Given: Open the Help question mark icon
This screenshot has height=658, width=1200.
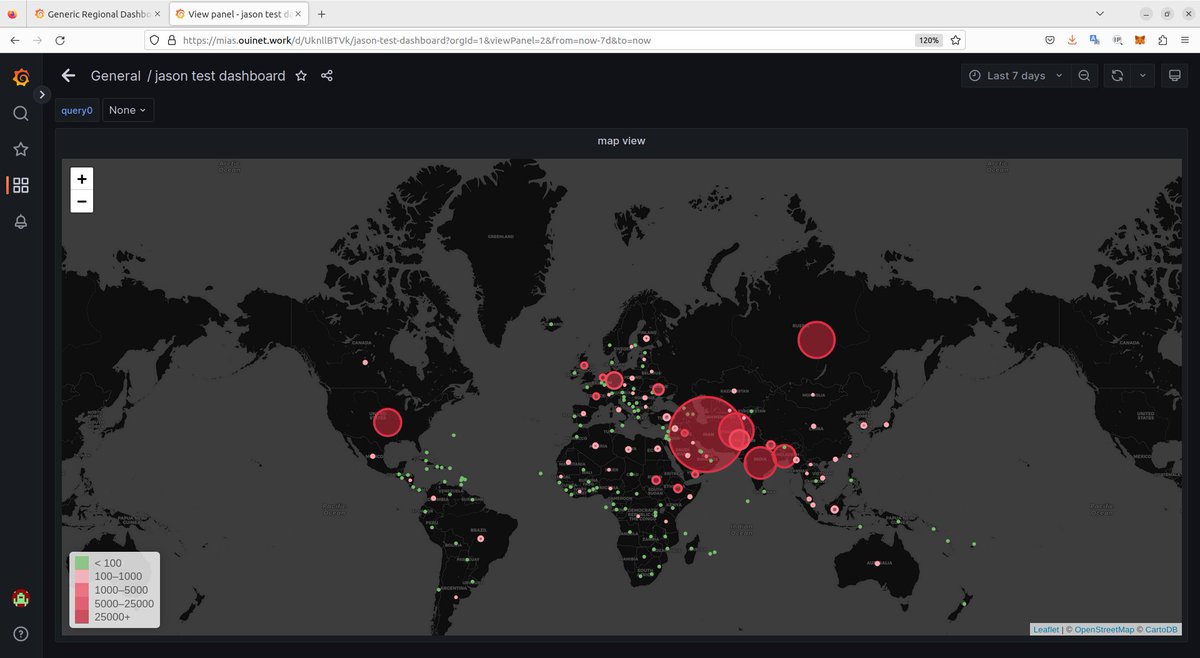Looking at the screenshot, I should [21, 633].
